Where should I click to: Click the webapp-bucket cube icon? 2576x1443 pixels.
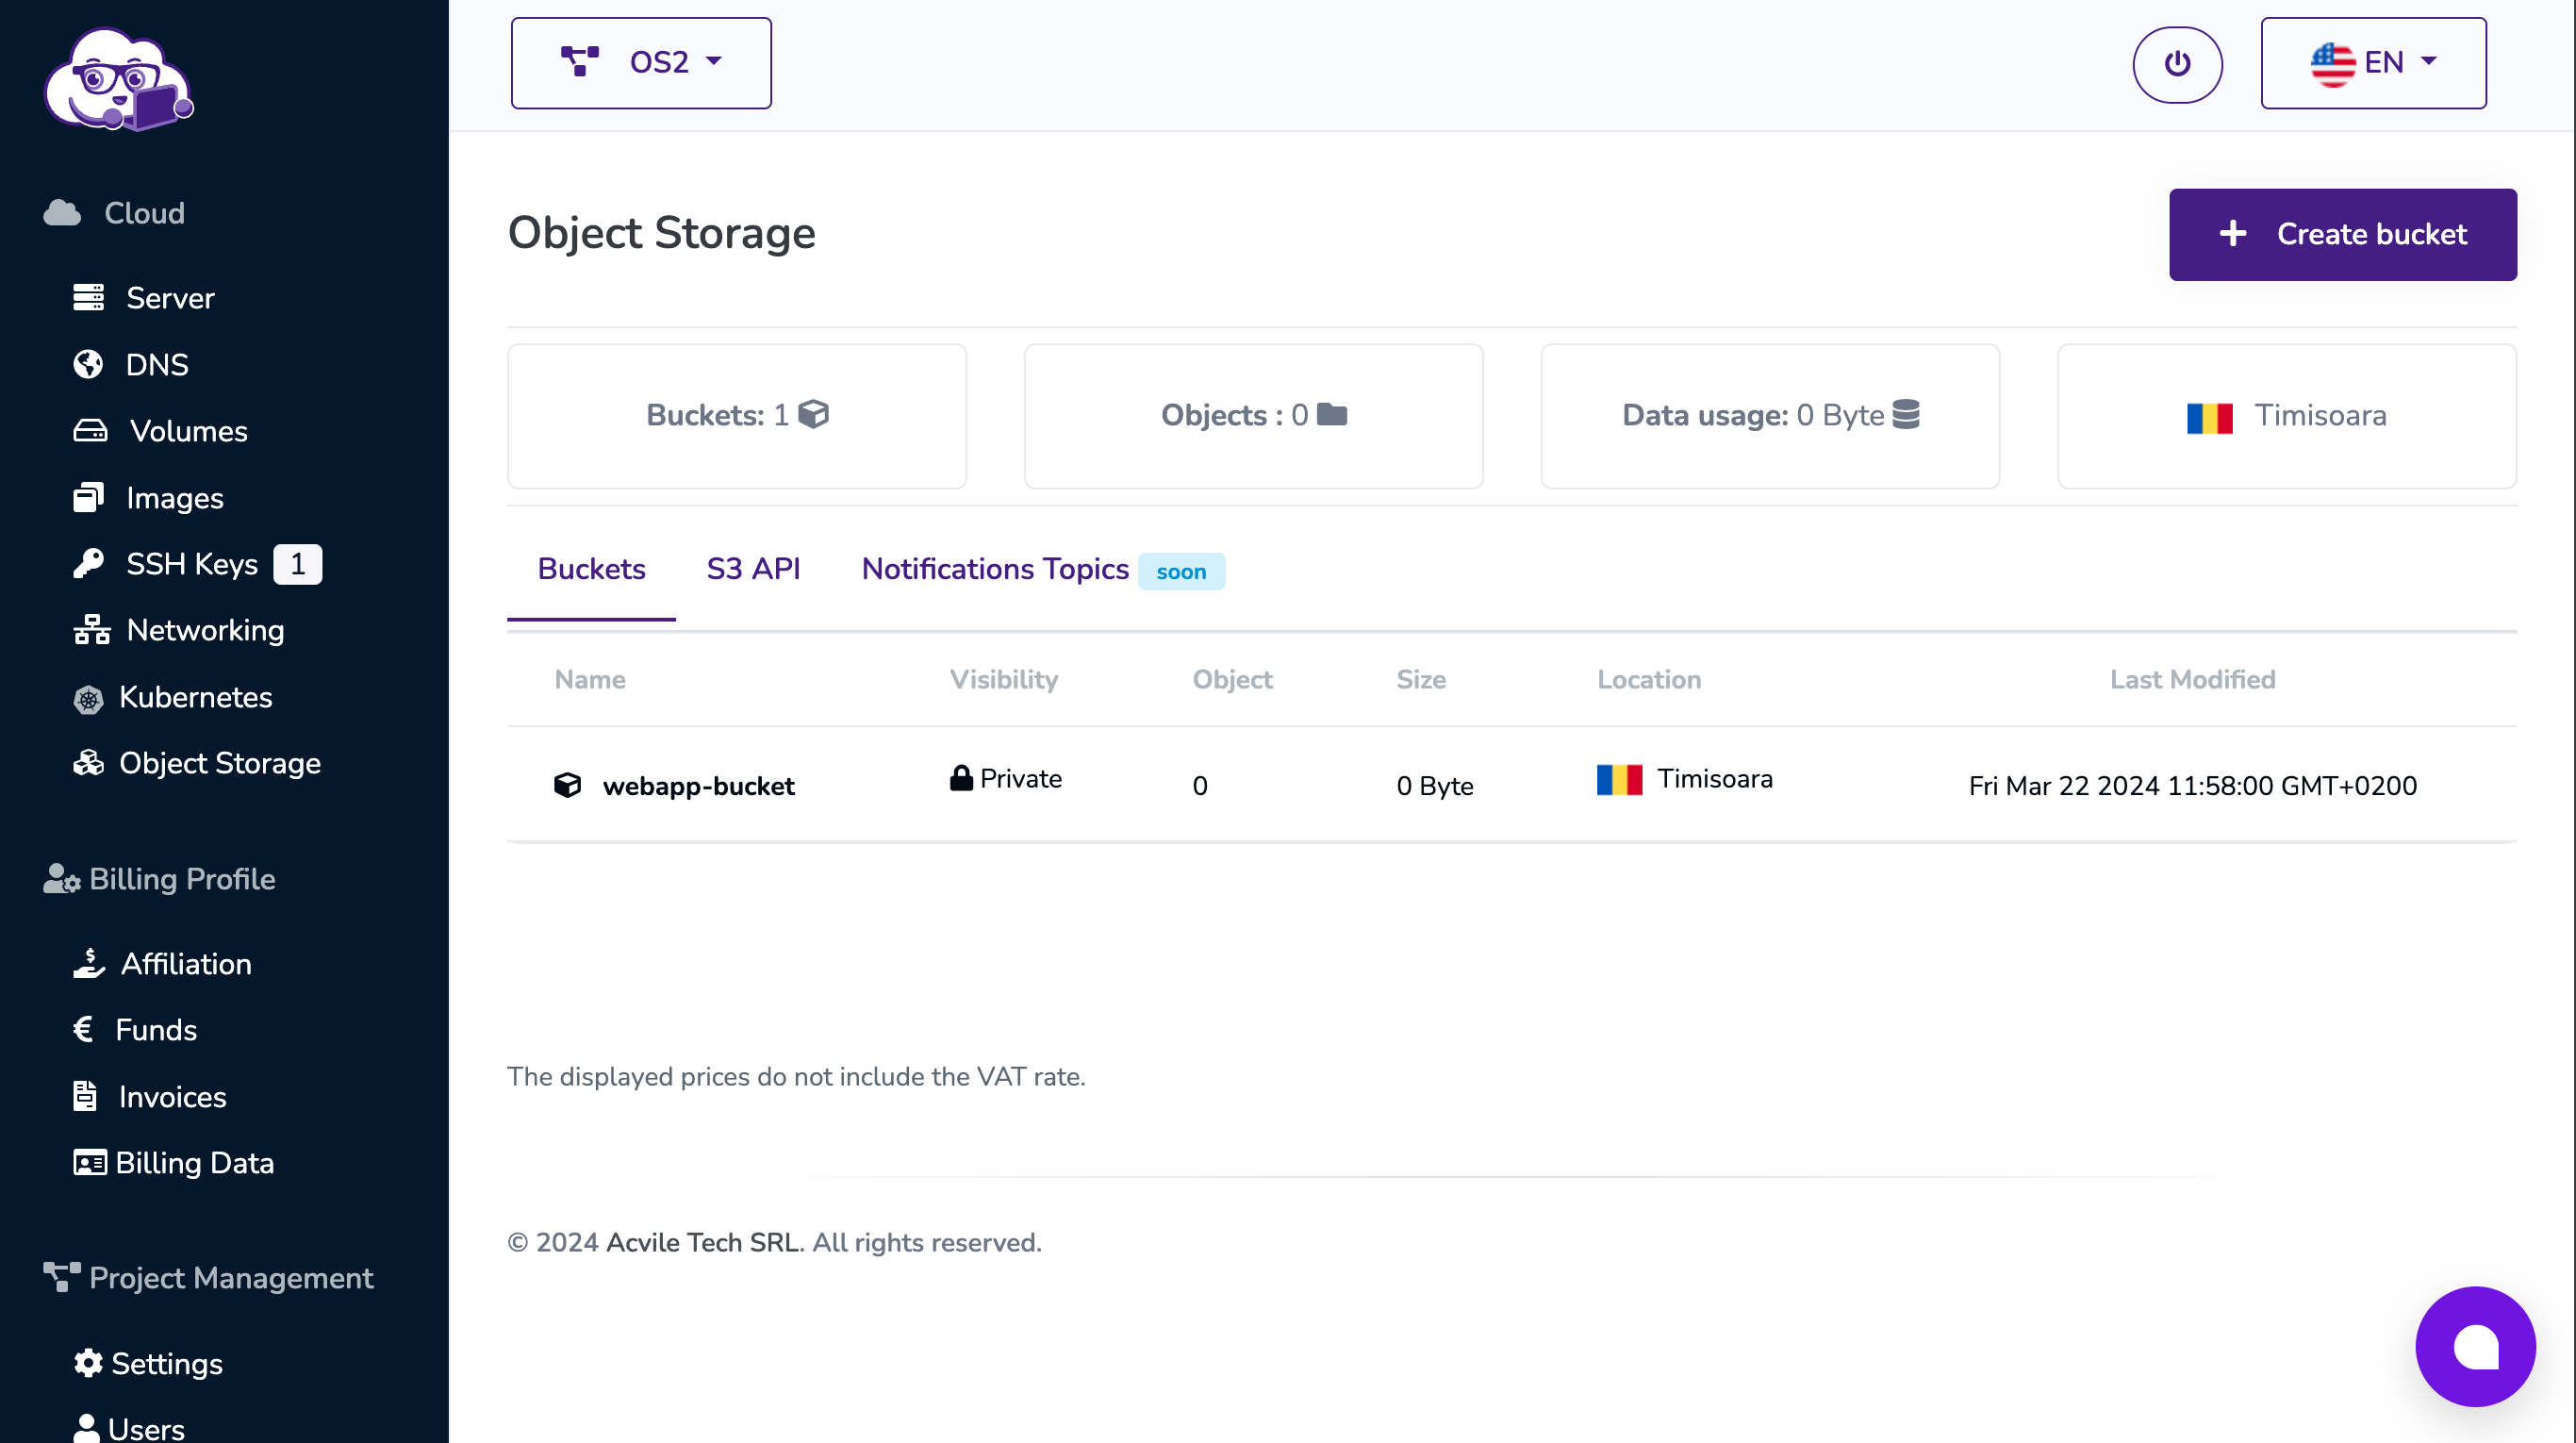coord(567,785)
